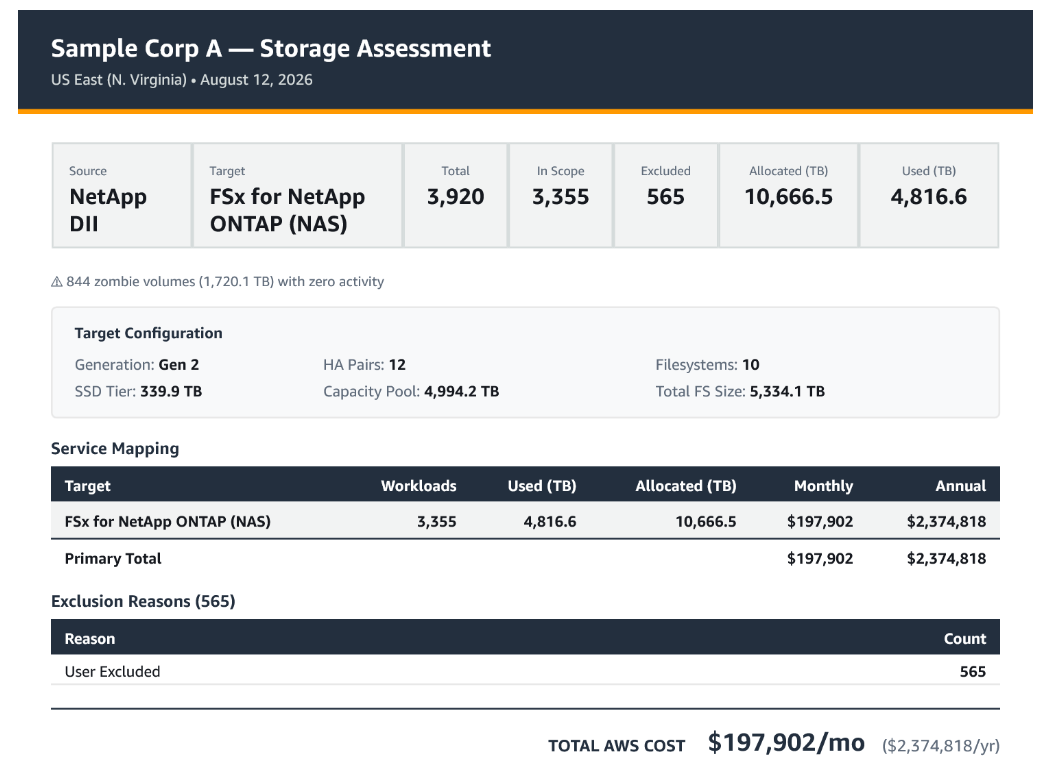Click the 'HA Pairs: 12' entry
This screenshot has height=760, width=1050.
tap(364, 365)
